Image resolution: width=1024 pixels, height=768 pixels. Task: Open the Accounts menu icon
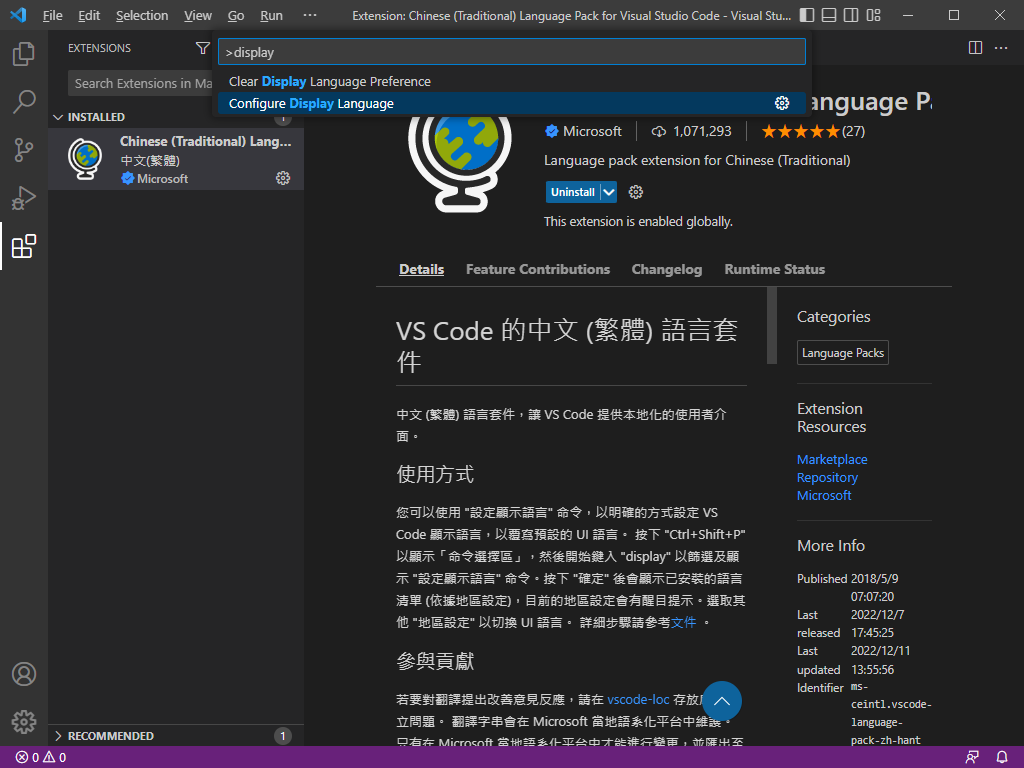coord(24,674)
